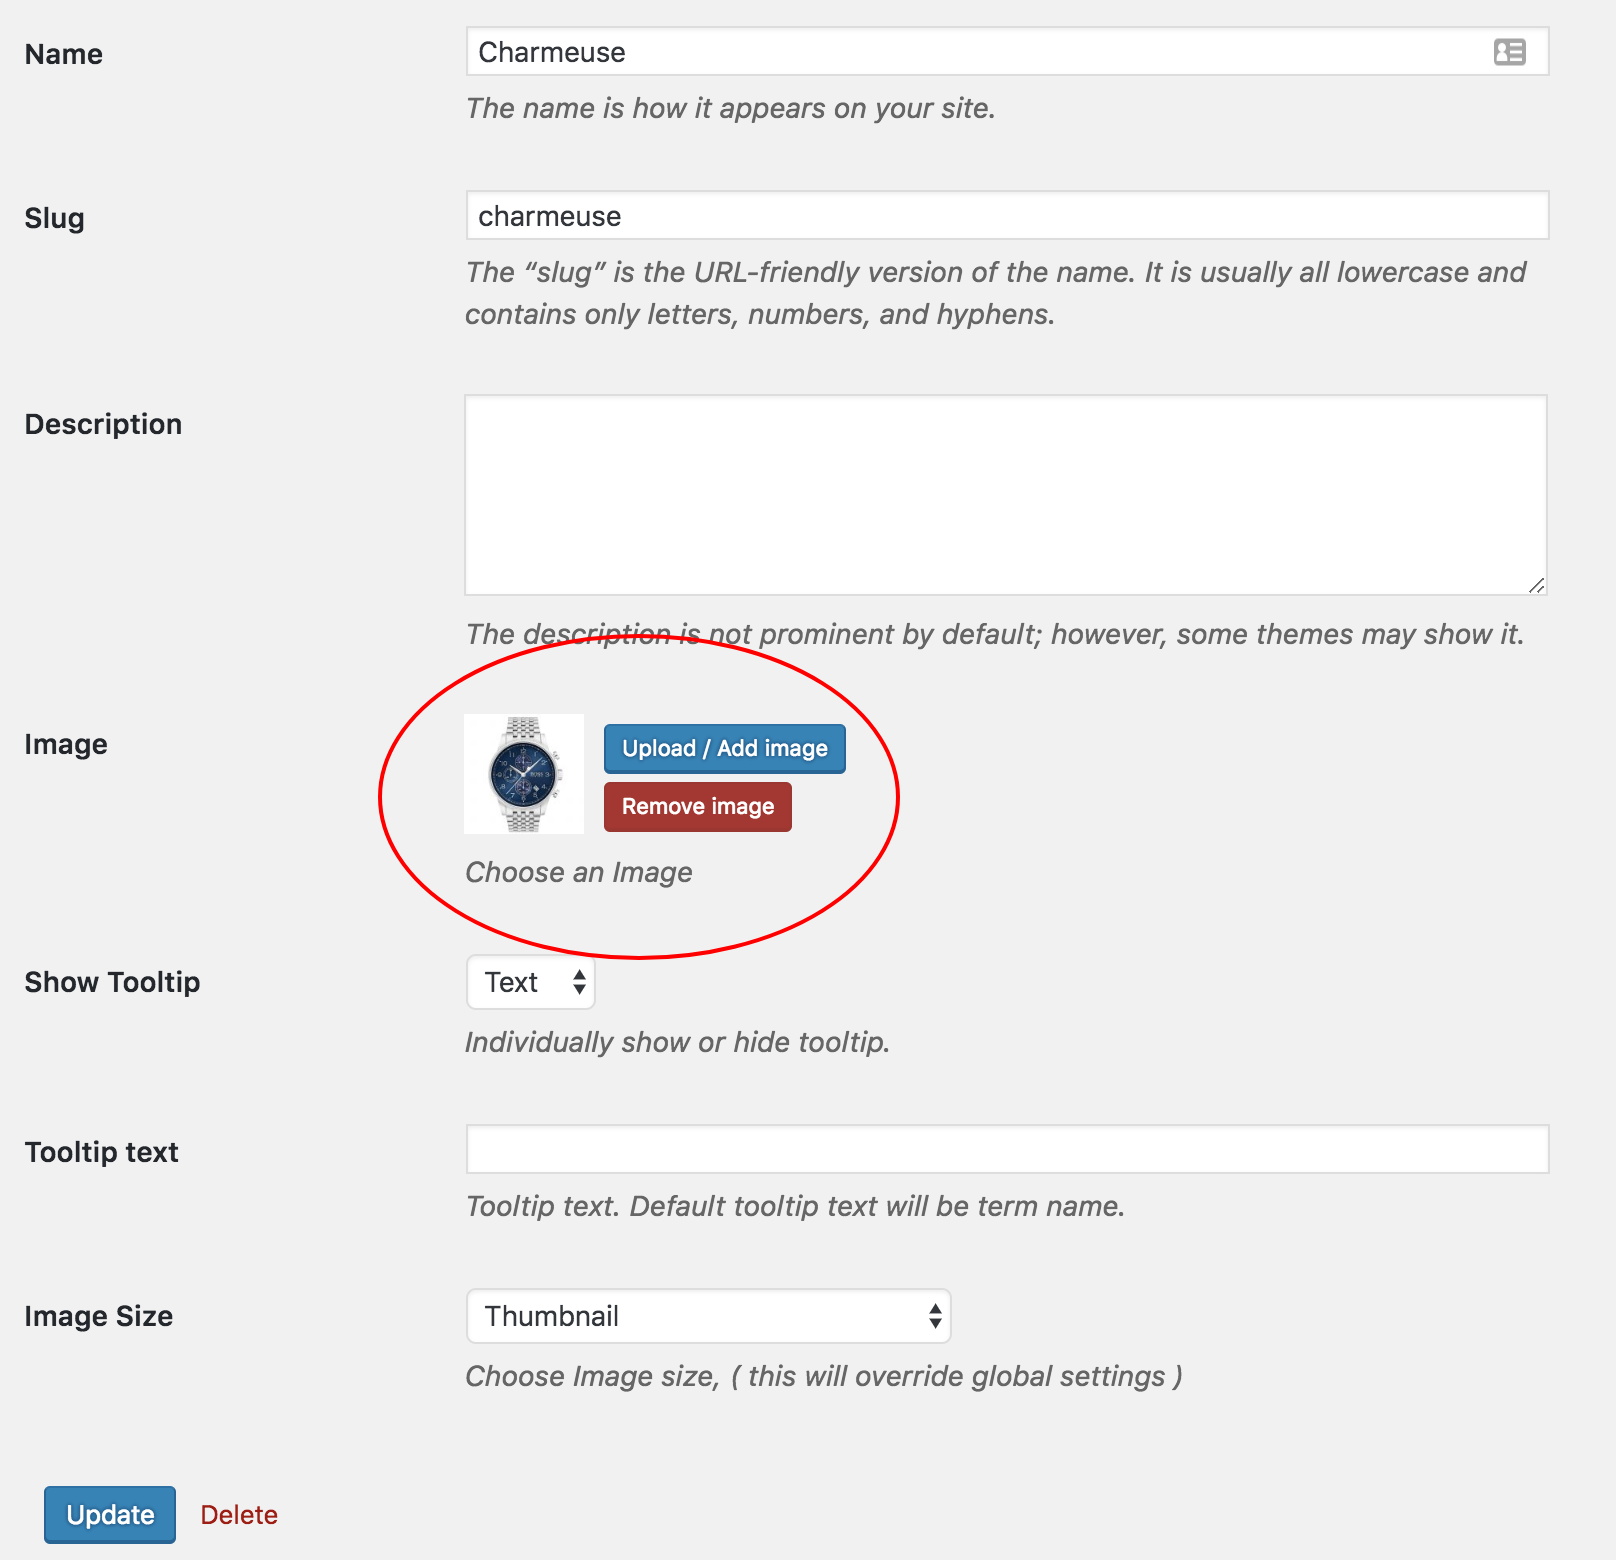This screenshot has width=1616, height=1560.
Task: Click inside the Tooltip text field
Action: (1000, 1149)
